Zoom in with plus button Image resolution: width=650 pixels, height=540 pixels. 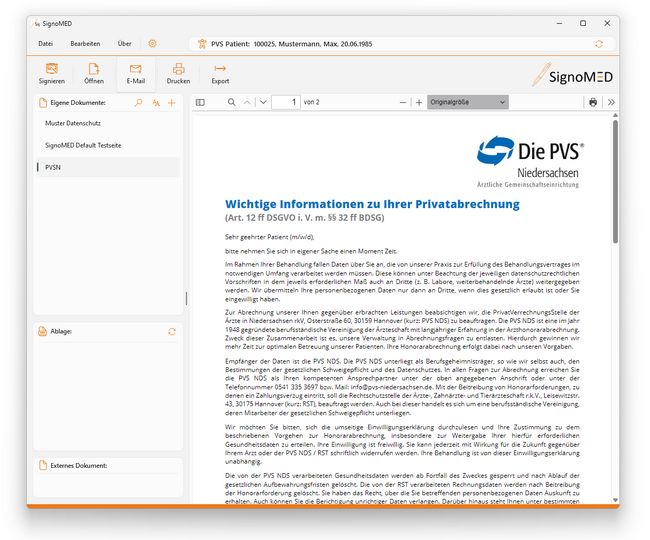(419, 102)
